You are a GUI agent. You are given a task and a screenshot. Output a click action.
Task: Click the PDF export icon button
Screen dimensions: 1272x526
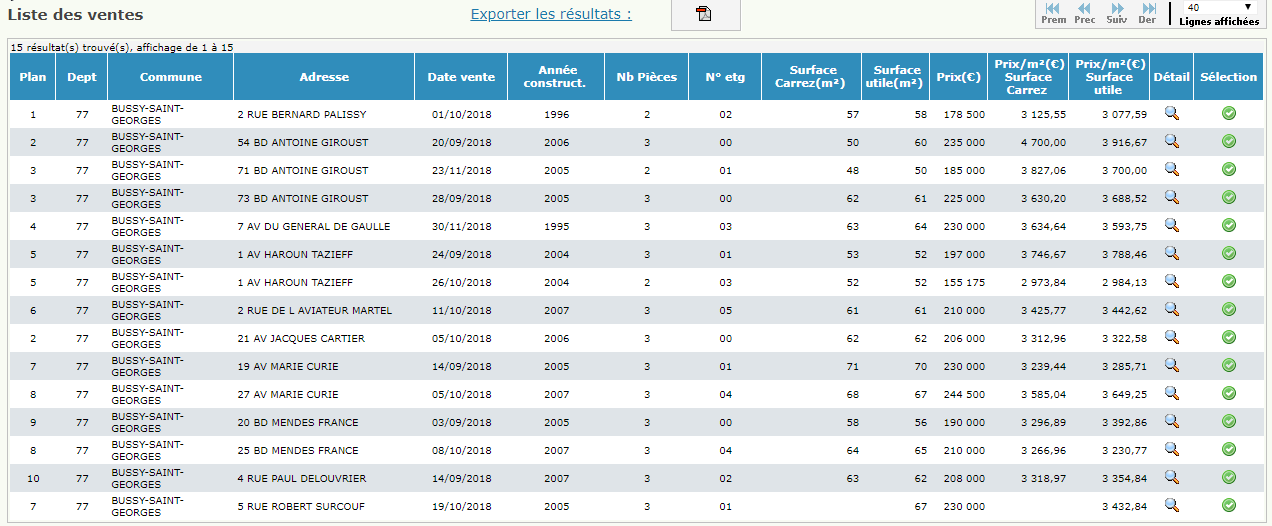pyautogui.click(x=704, y=14)
